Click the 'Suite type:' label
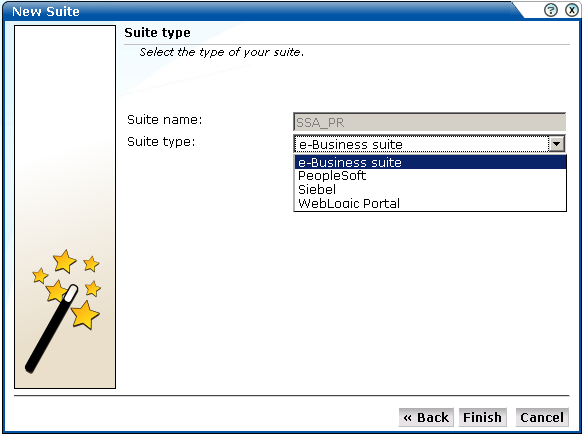The image size is (584, 437). (x=161, y=142)
